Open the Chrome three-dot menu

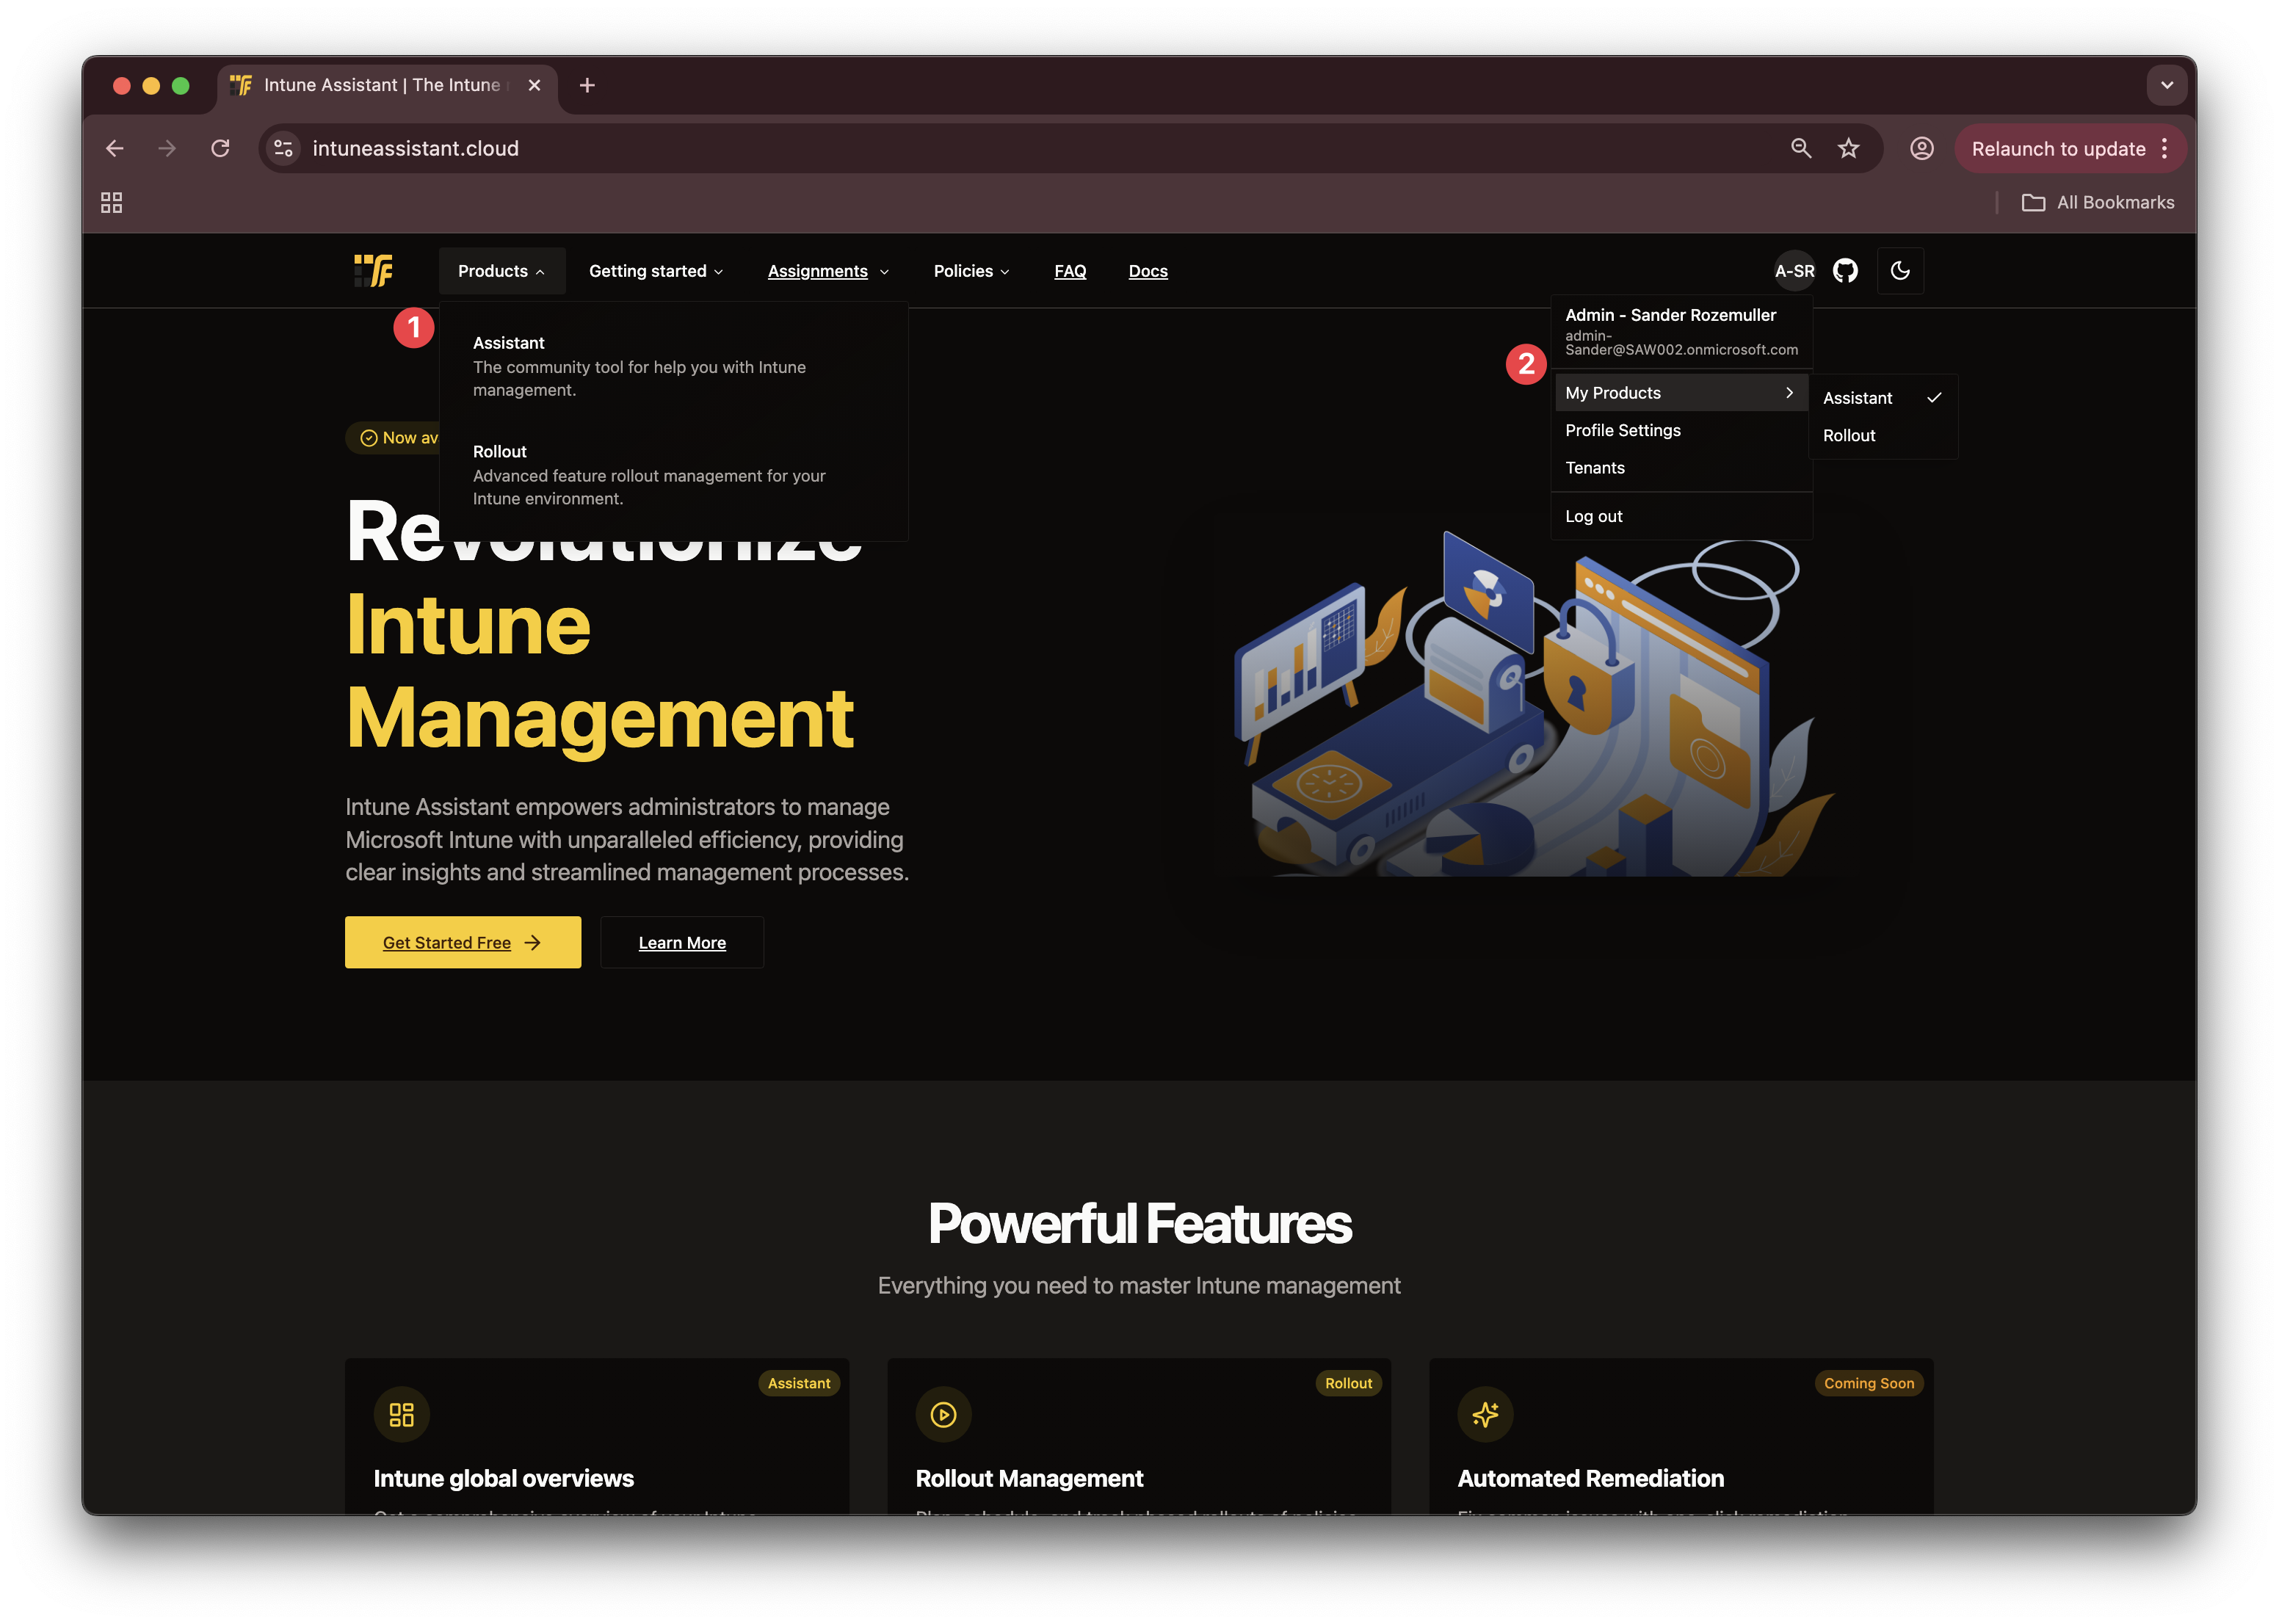tap(2164, 149)
